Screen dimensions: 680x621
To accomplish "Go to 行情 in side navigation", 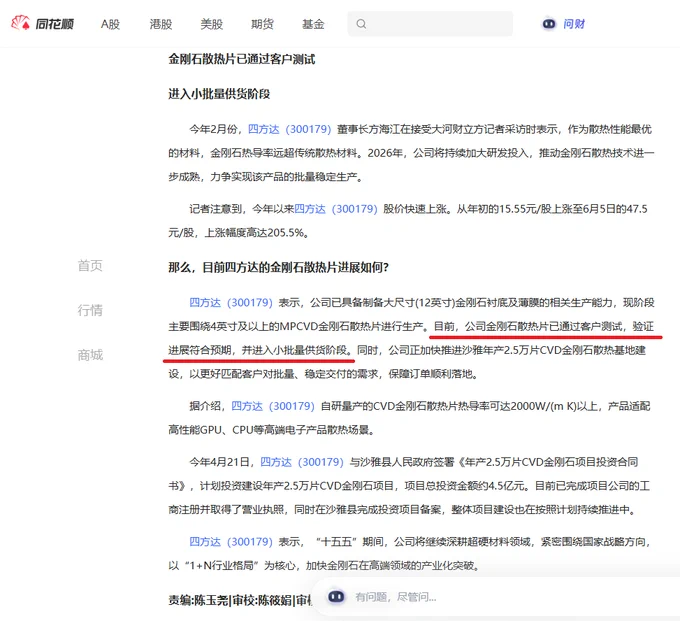I will [90, 310].
